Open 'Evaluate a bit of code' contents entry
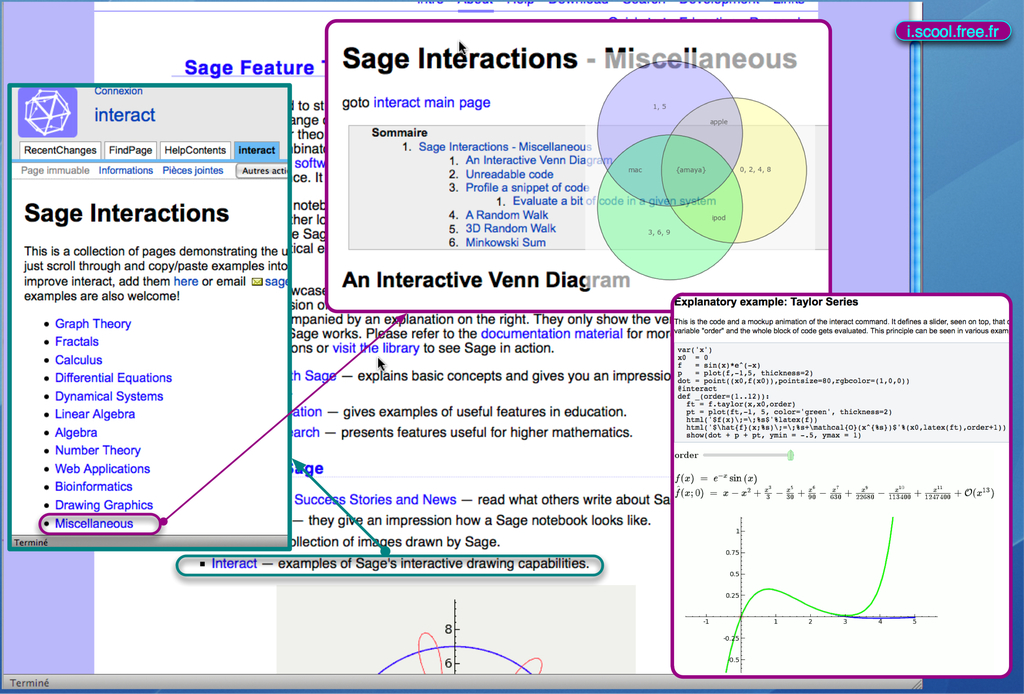 (614, 201)
